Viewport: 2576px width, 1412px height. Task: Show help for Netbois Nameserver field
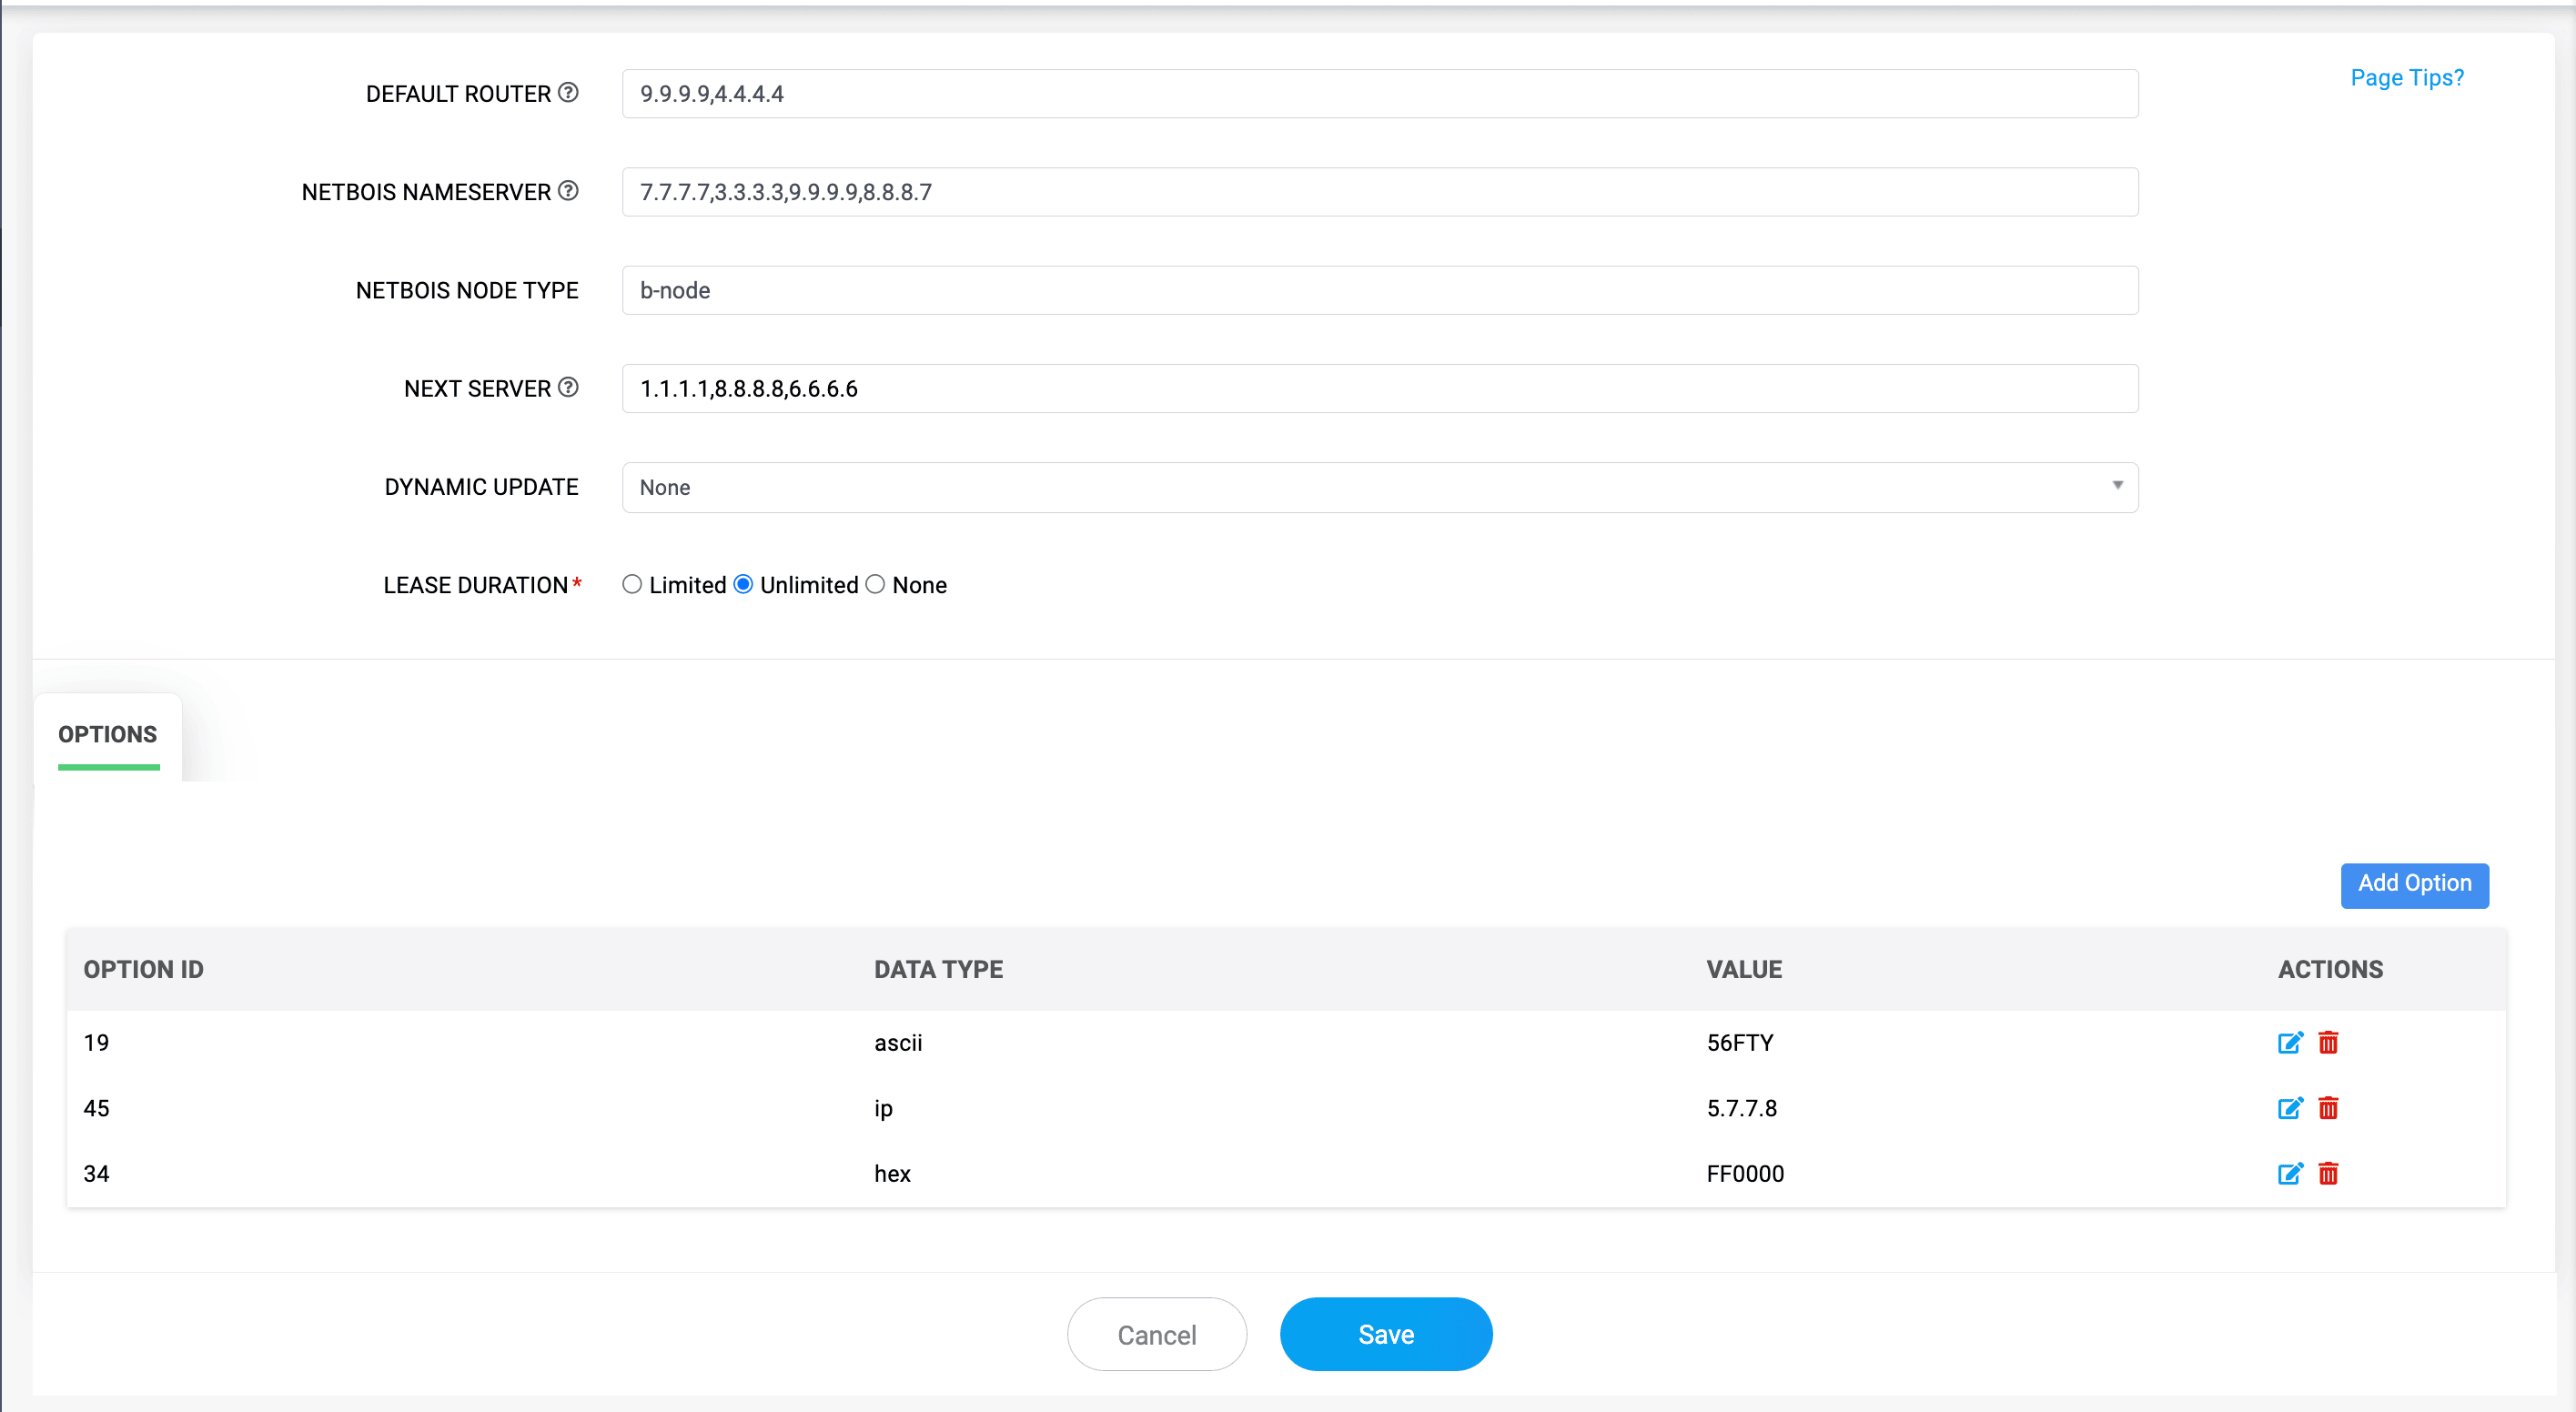(x=568, y=191)
